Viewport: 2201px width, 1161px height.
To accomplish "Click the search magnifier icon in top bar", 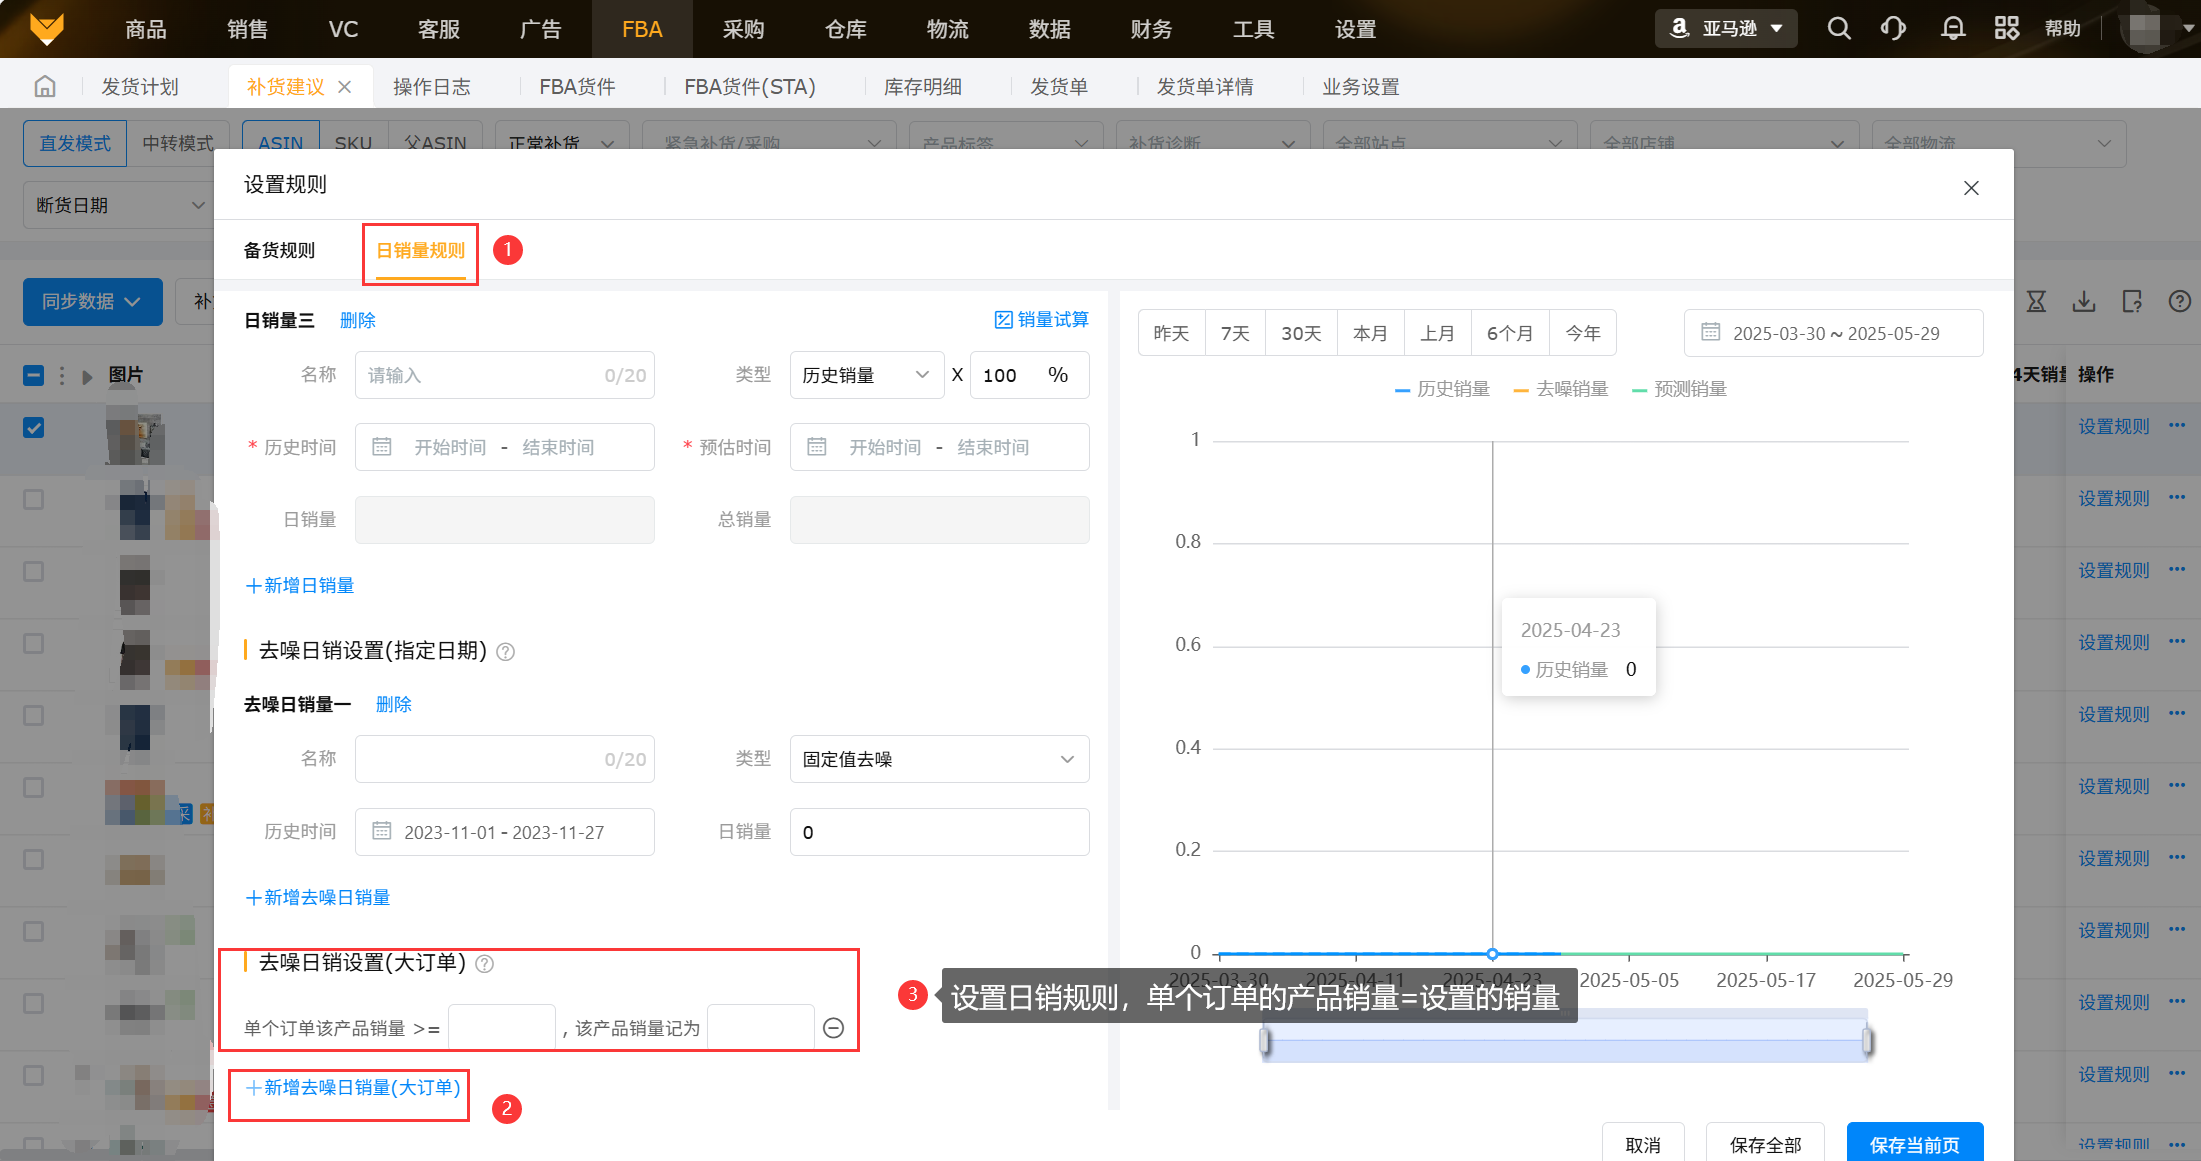I will point(1838,29).
